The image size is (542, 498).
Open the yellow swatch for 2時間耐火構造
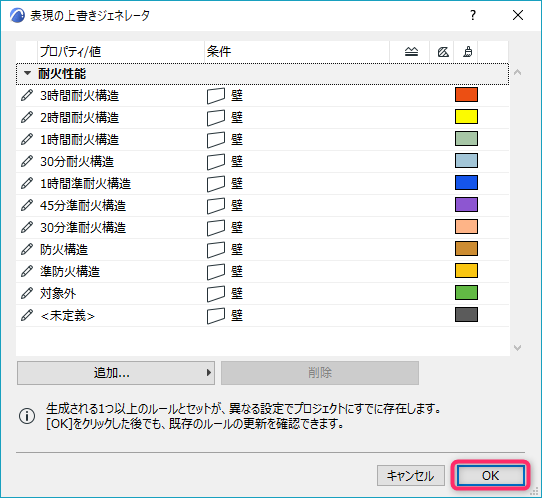tap(466, 116)
